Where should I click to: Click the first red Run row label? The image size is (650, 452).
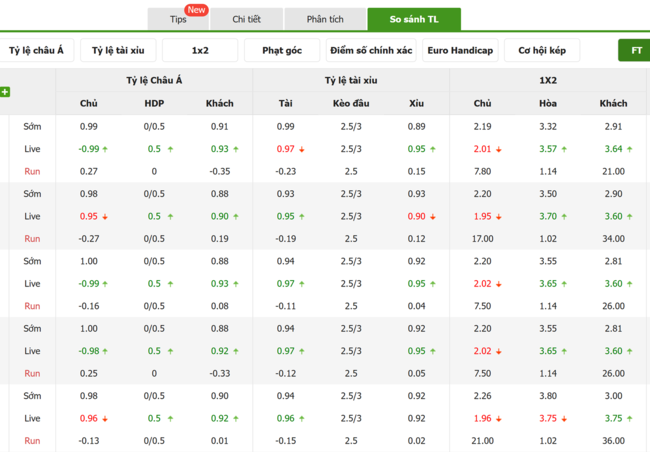pyautogui.click(x=32, y=171)
